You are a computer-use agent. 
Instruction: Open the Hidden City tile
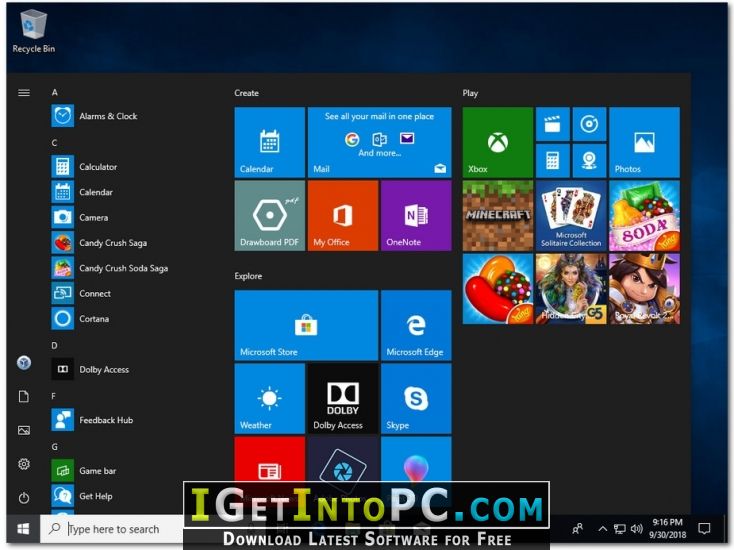[x=571, y=289]
